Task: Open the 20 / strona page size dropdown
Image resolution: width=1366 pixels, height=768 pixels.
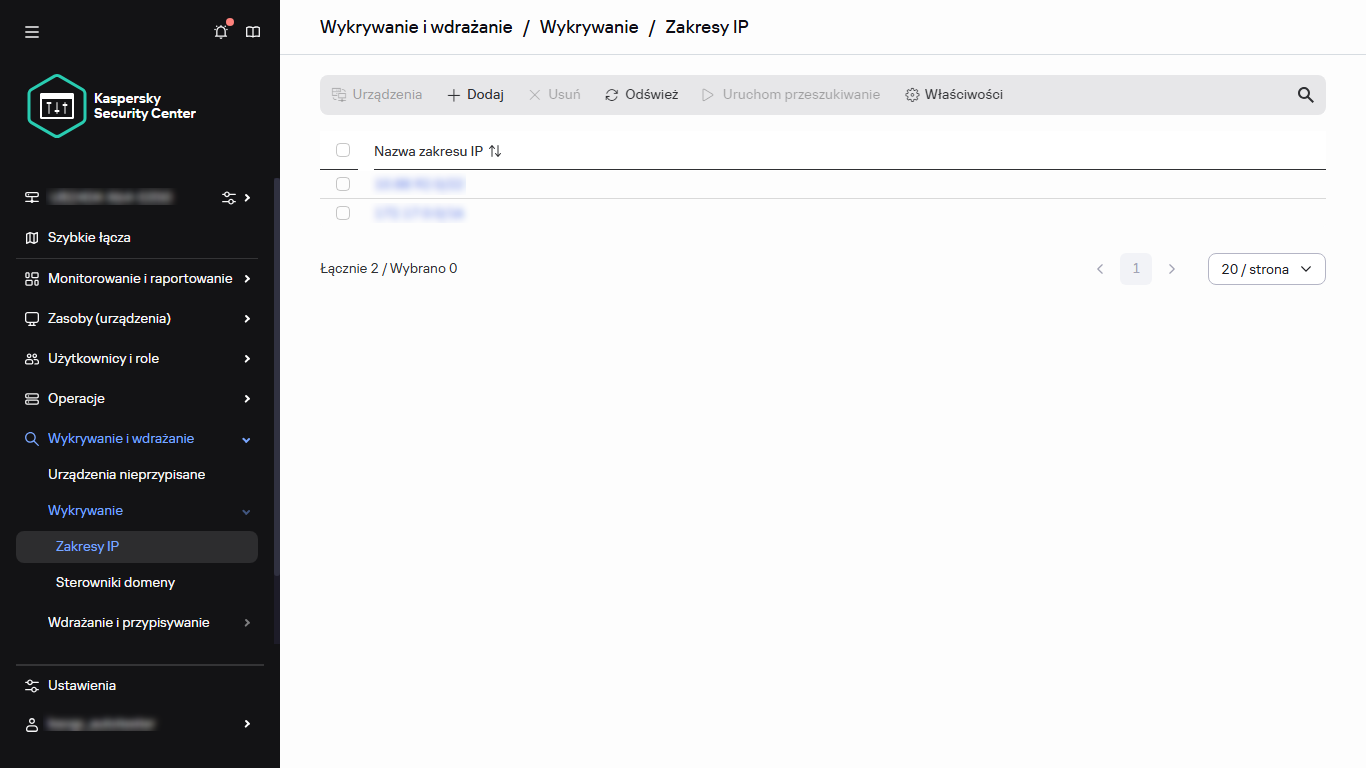Action: pyautogui.click(x=1266, y=268)
